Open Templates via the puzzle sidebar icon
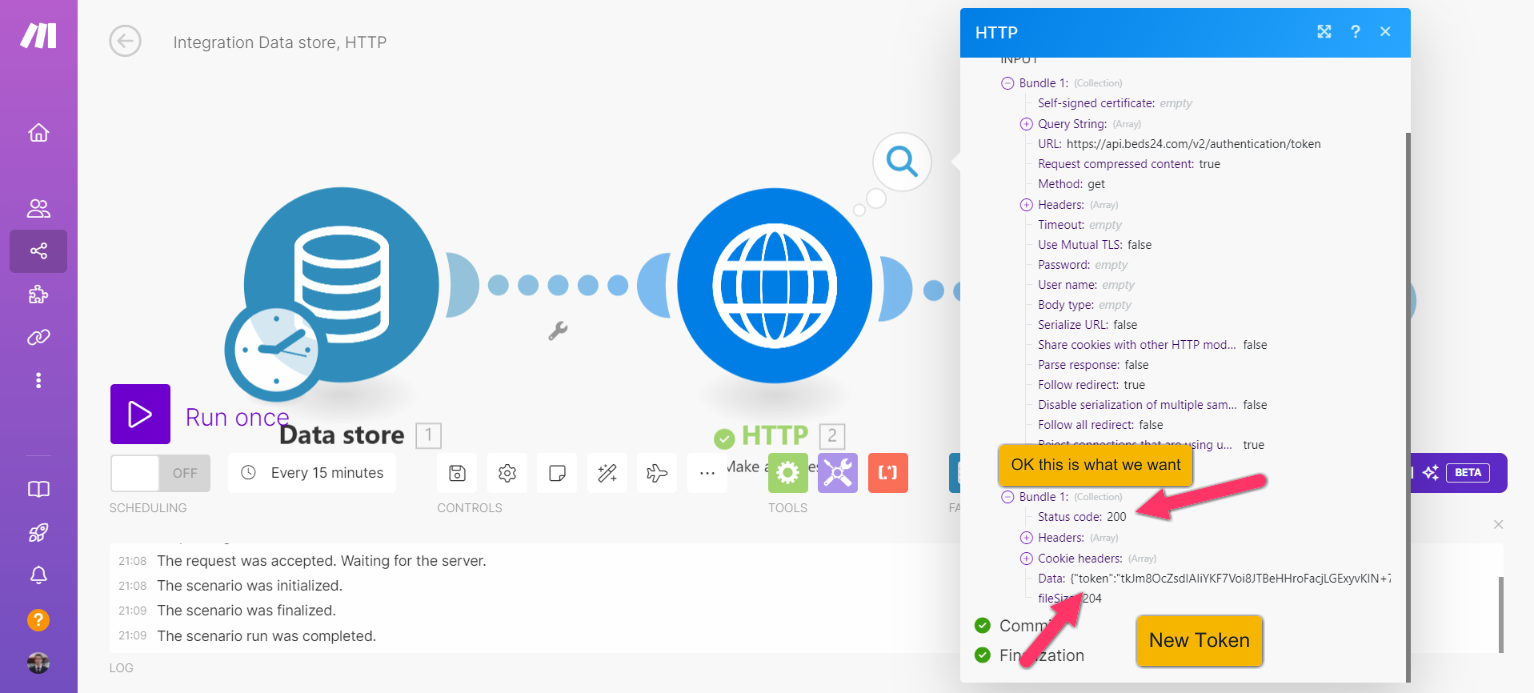Viewport: 1534px width, 693px height. coord(38,294)
